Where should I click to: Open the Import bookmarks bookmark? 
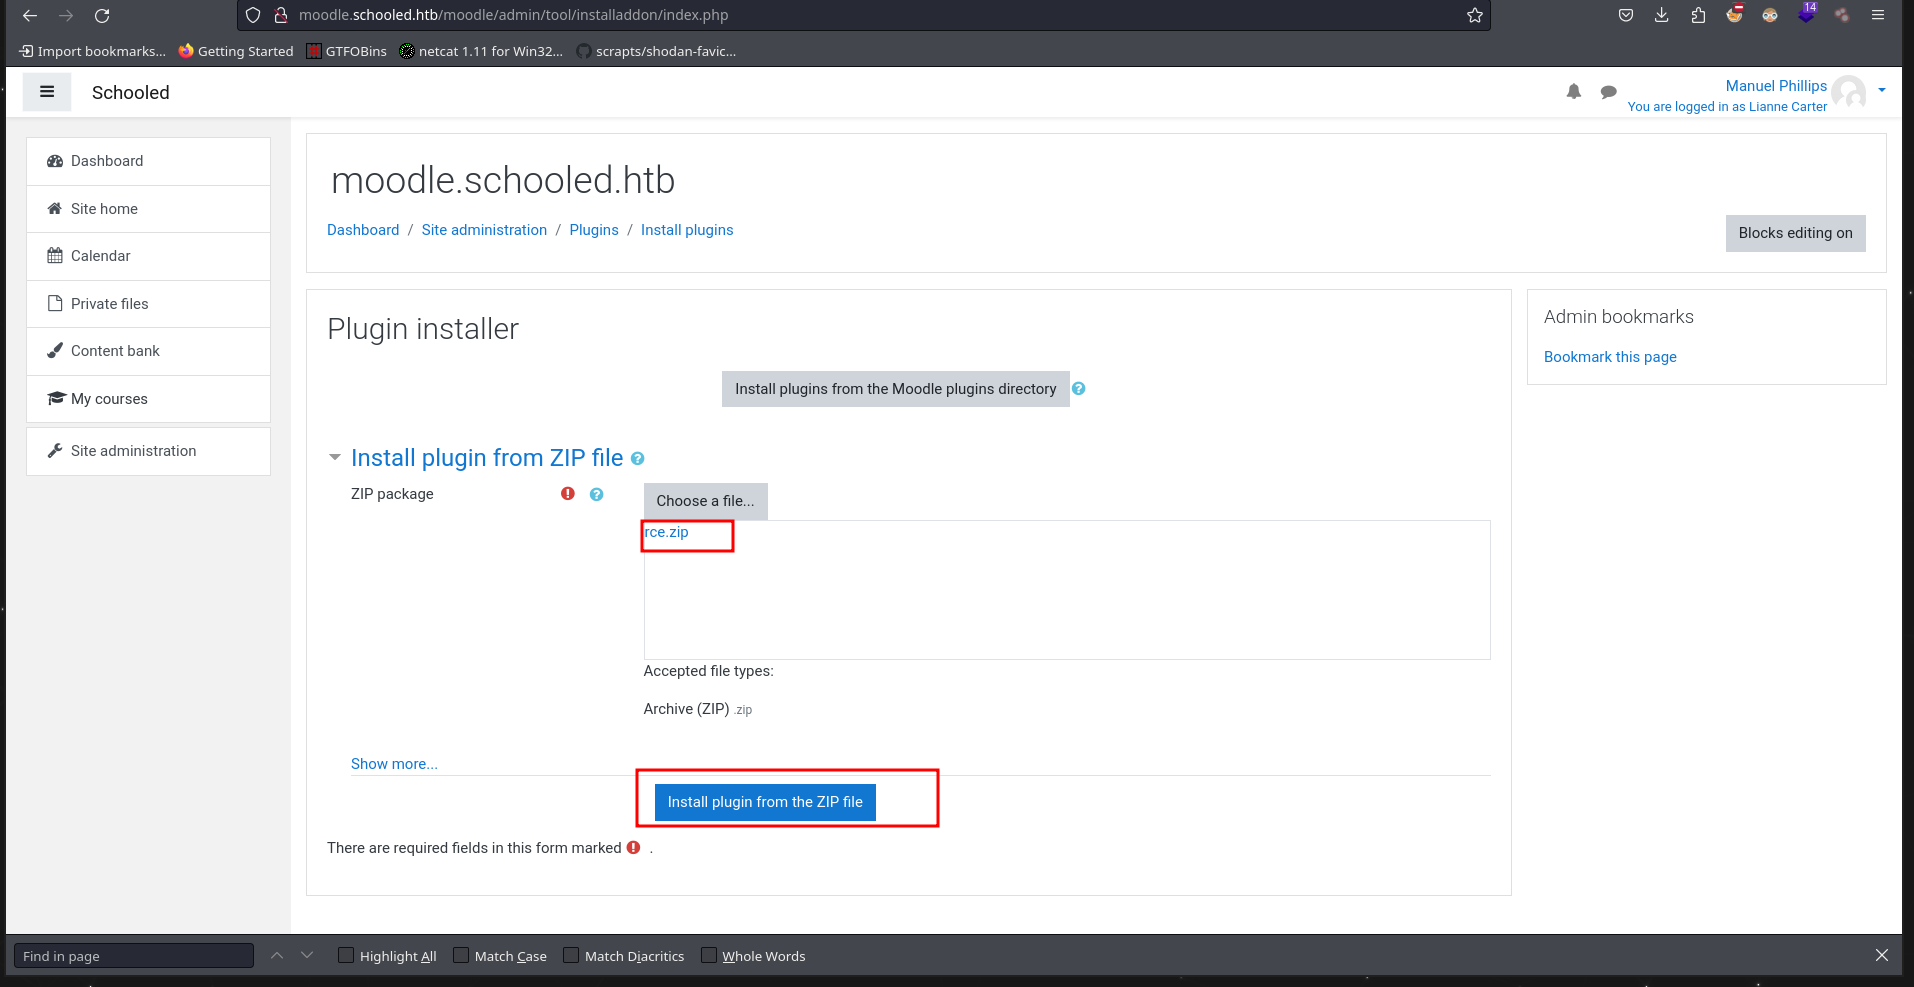coord(93,51)
